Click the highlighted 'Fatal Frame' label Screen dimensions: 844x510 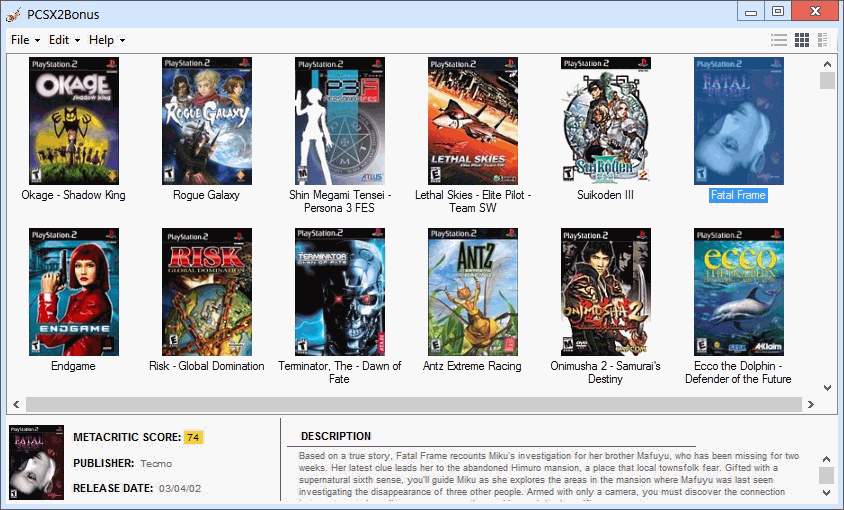pyautogui.click(x=738, y=195)
